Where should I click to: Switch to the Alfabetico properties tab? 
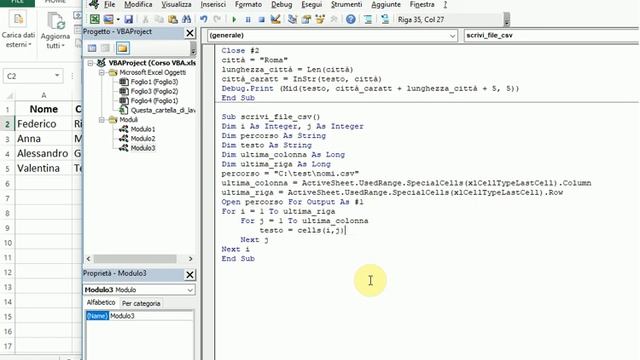(x=101, y=302)
